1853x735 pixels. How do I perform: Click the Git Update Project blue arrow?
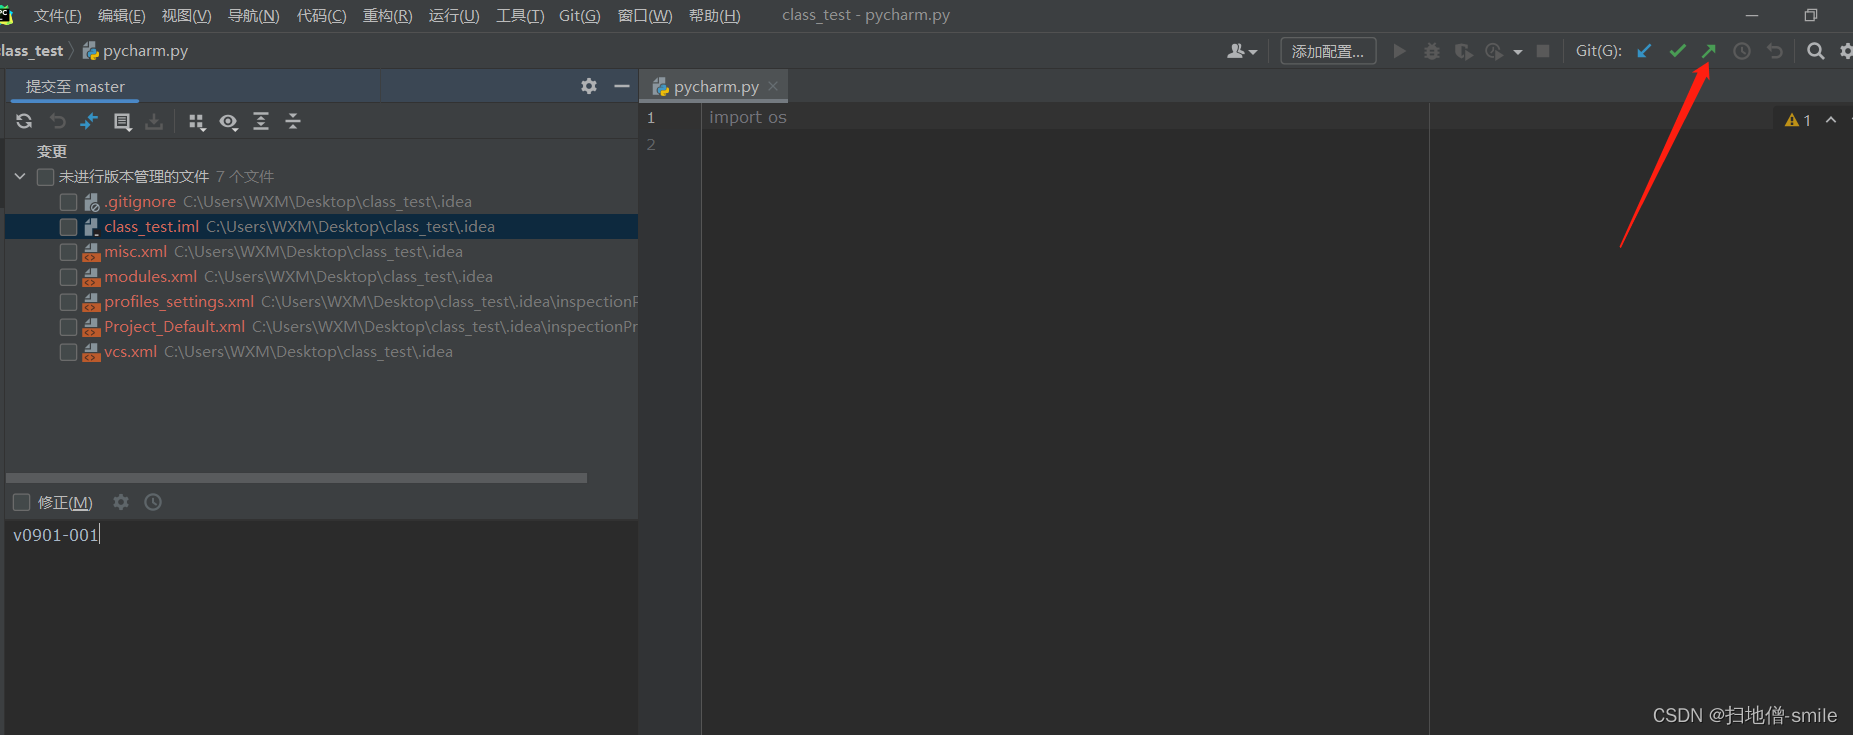coord(1644,51)
